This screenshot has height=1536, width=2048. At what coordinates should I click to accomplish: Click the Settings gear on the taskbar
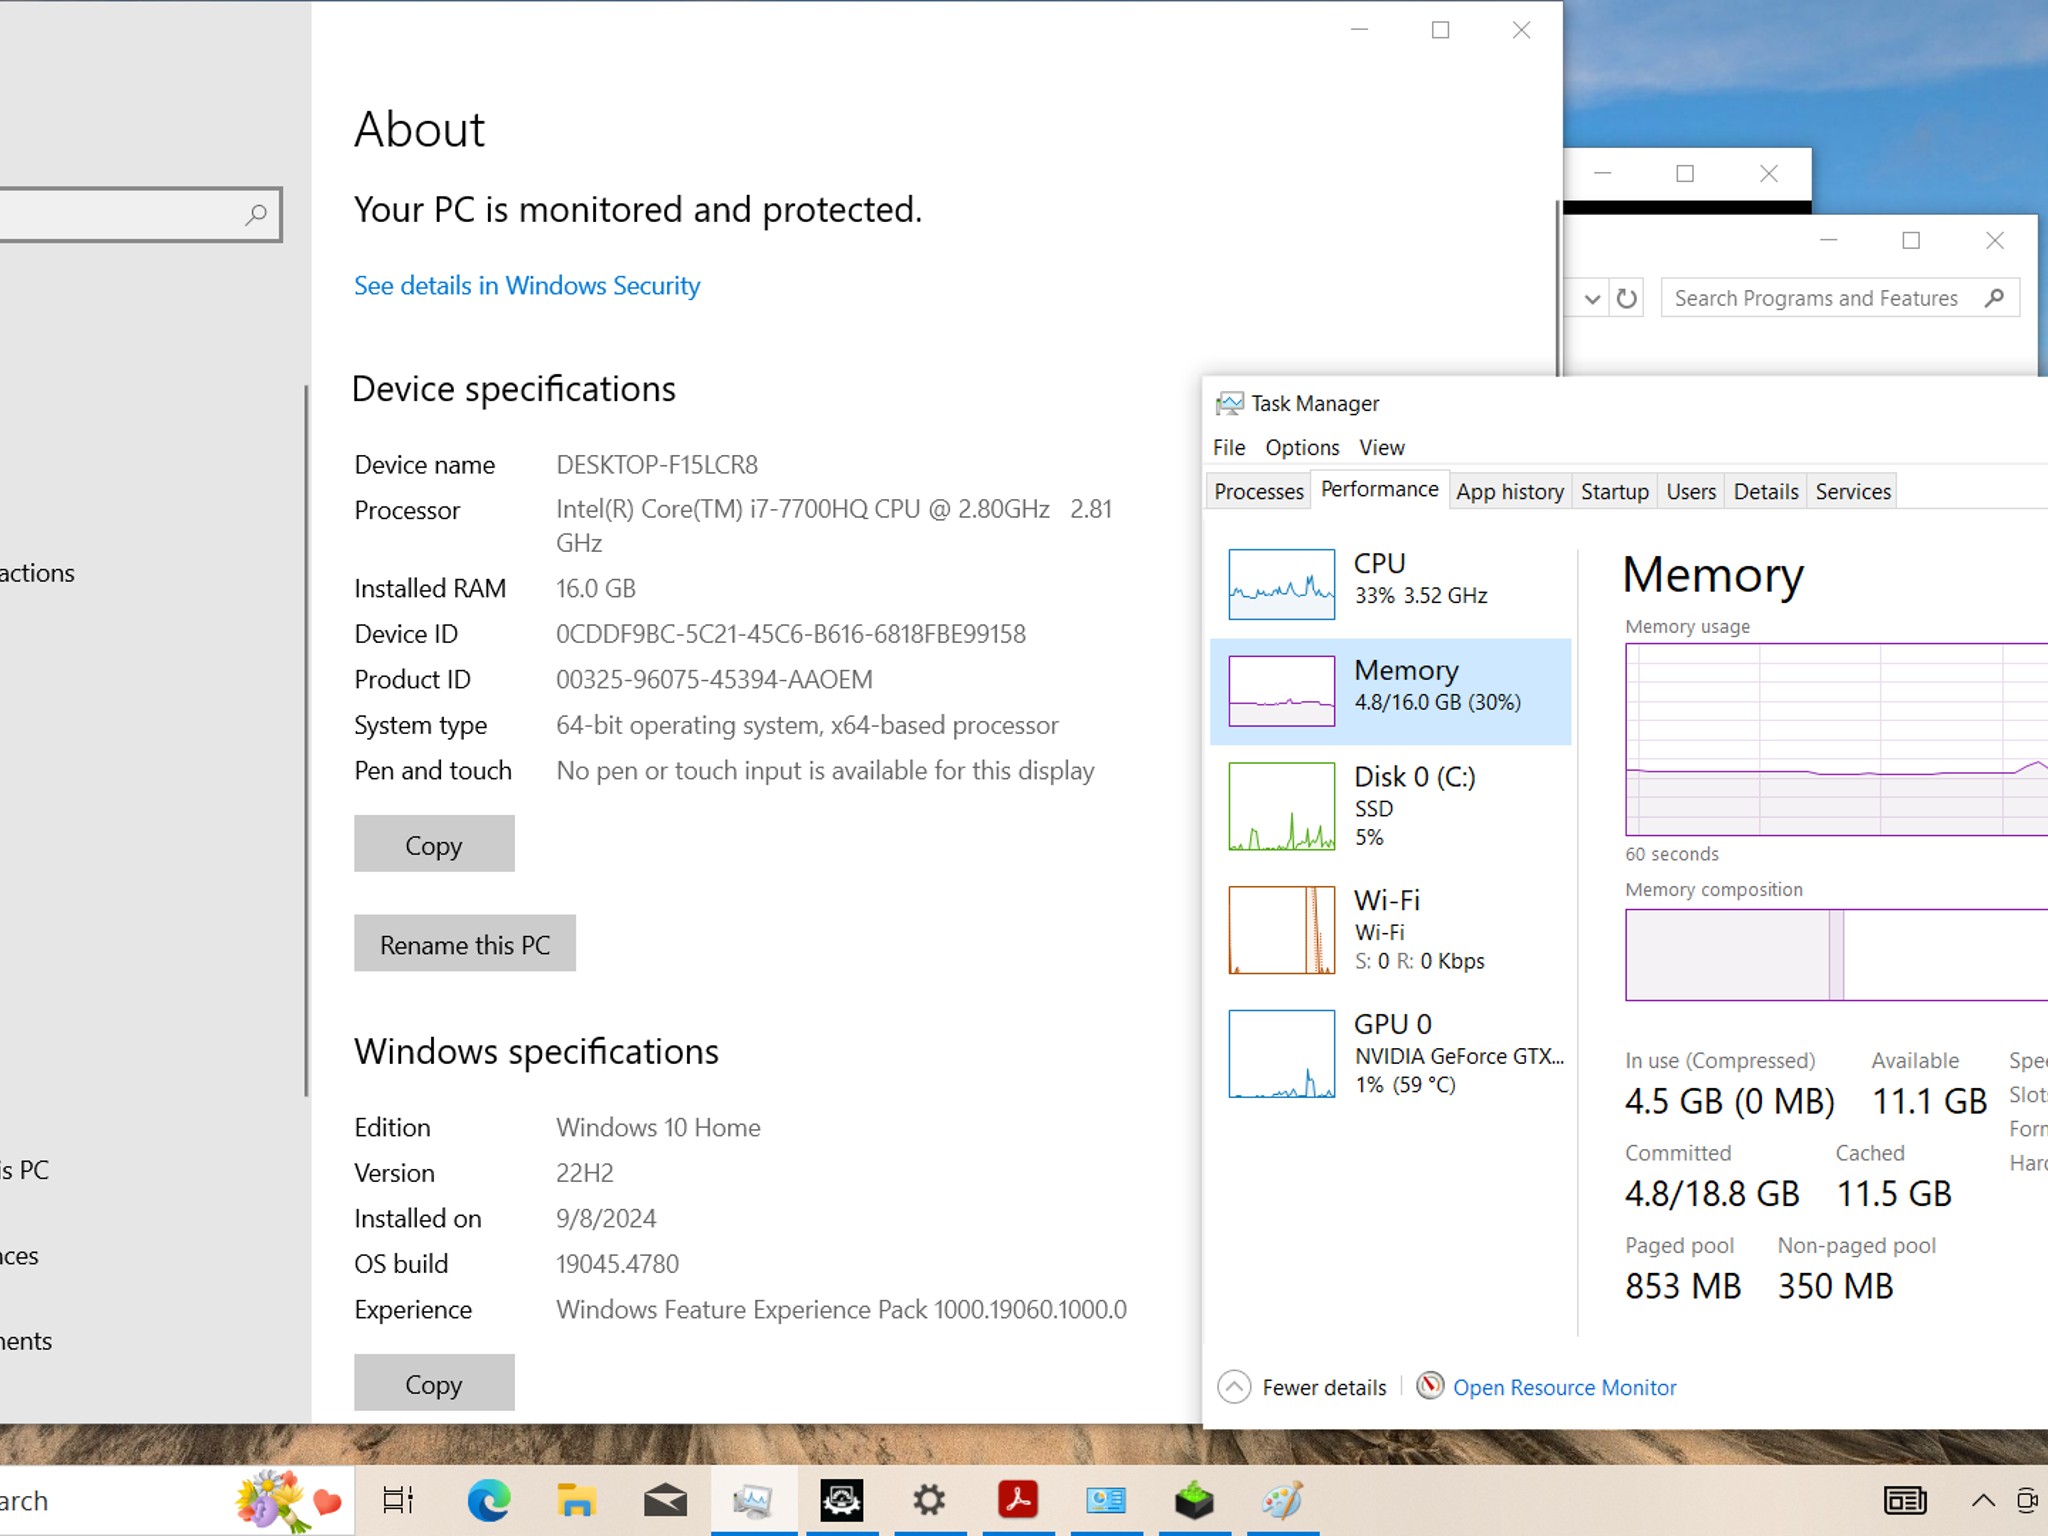(929, 1500)
